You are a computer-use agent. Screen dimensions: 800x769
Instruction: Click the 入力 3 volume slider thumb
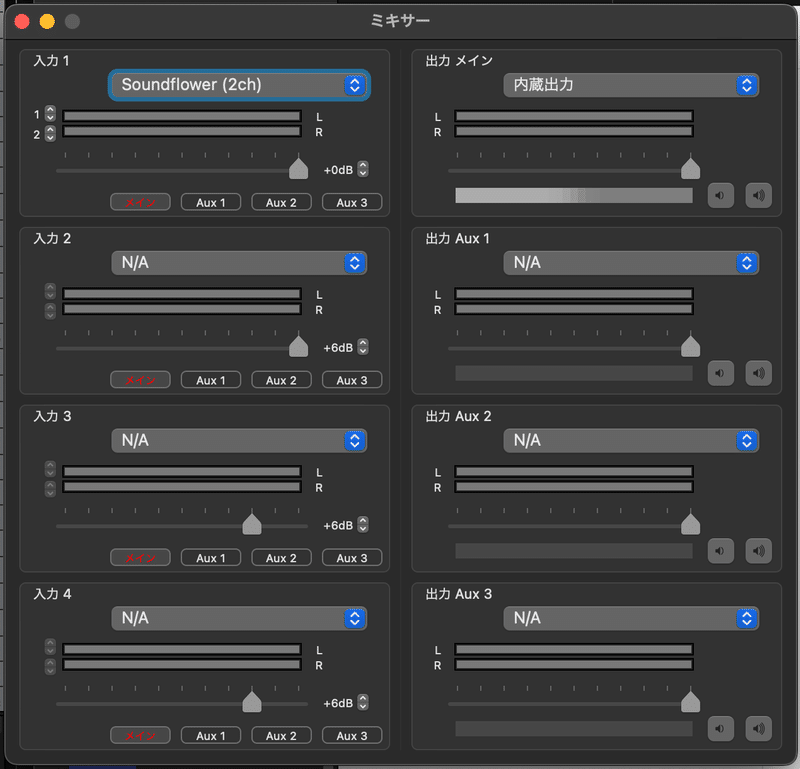click(252, 524)
